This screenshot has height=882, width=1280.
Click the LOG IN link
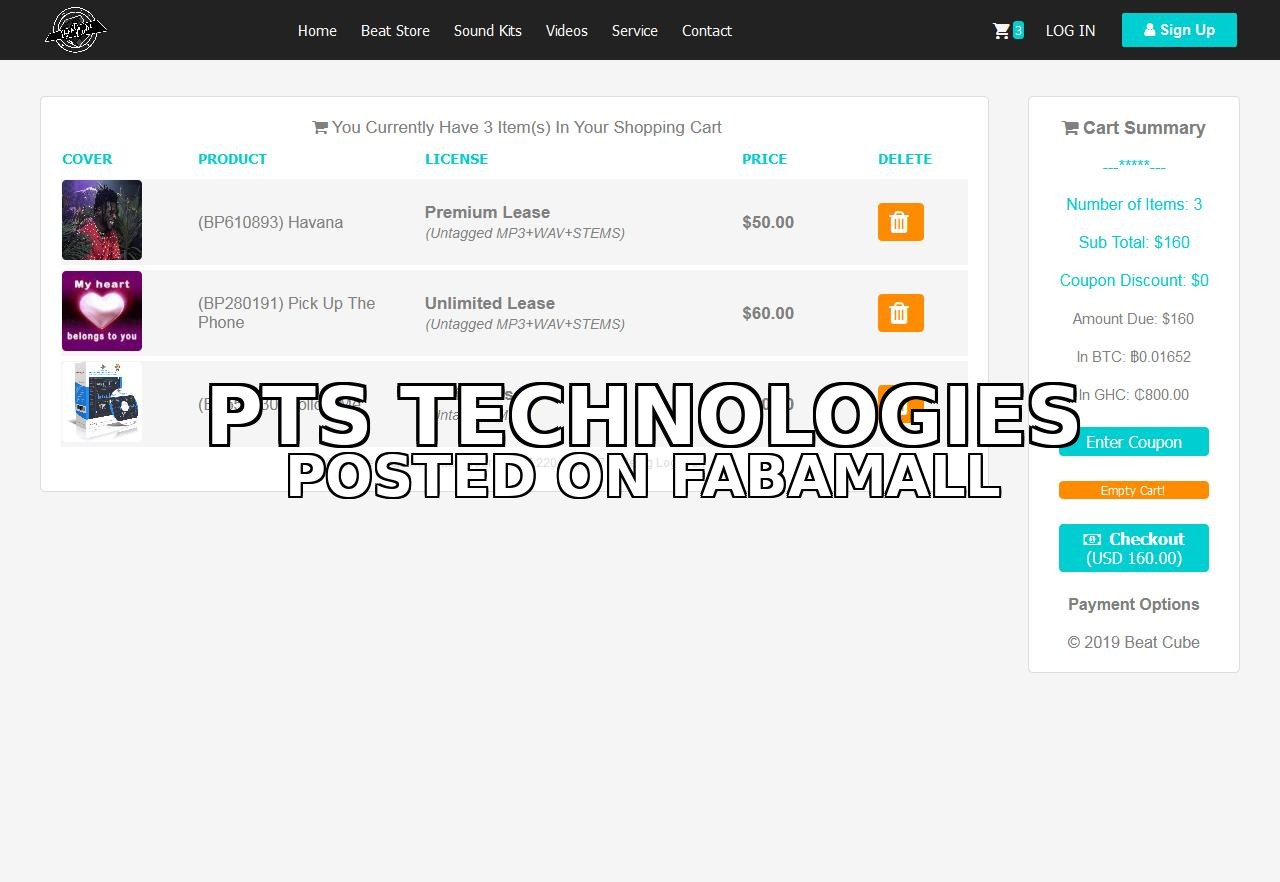(1070, 31)
